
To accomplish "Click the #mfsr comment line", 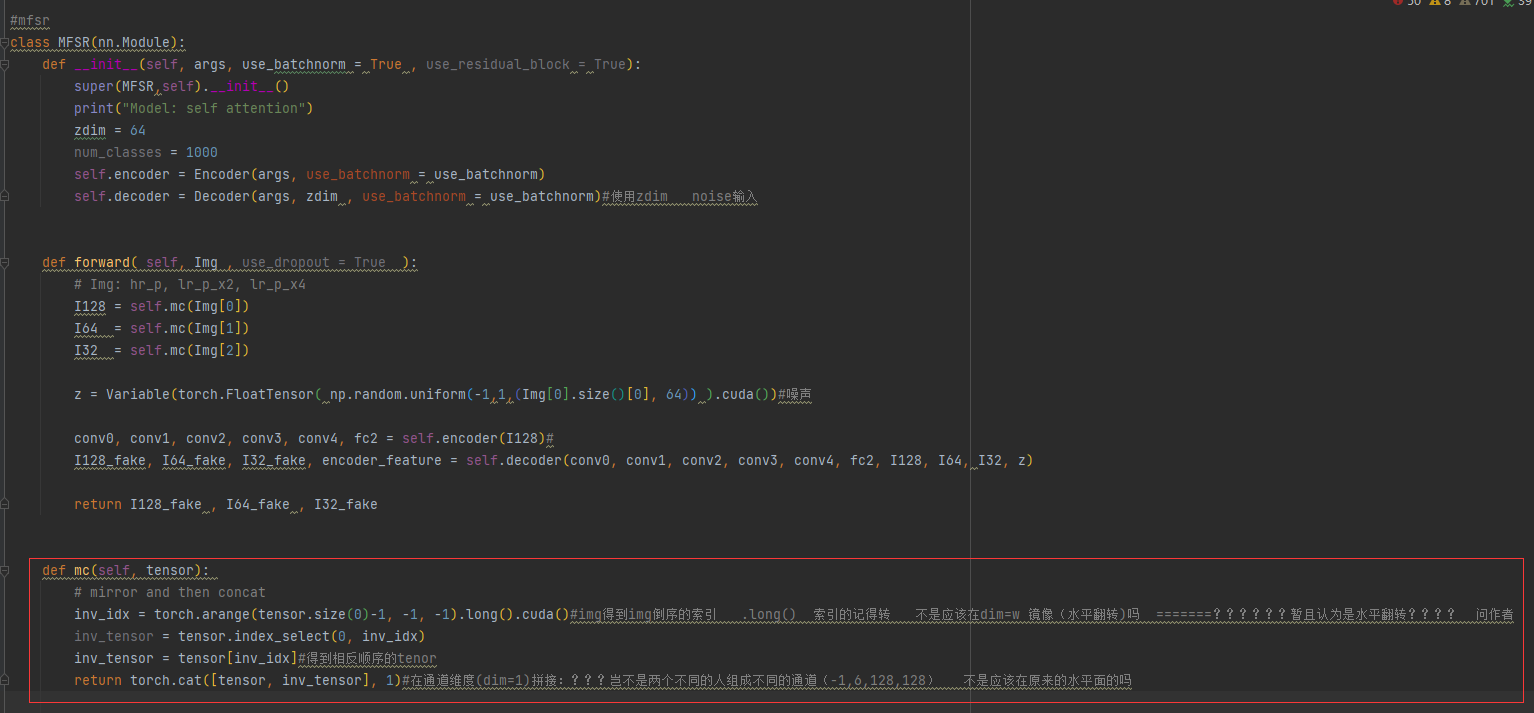I will pyautogui.click(x=30, y=20).
